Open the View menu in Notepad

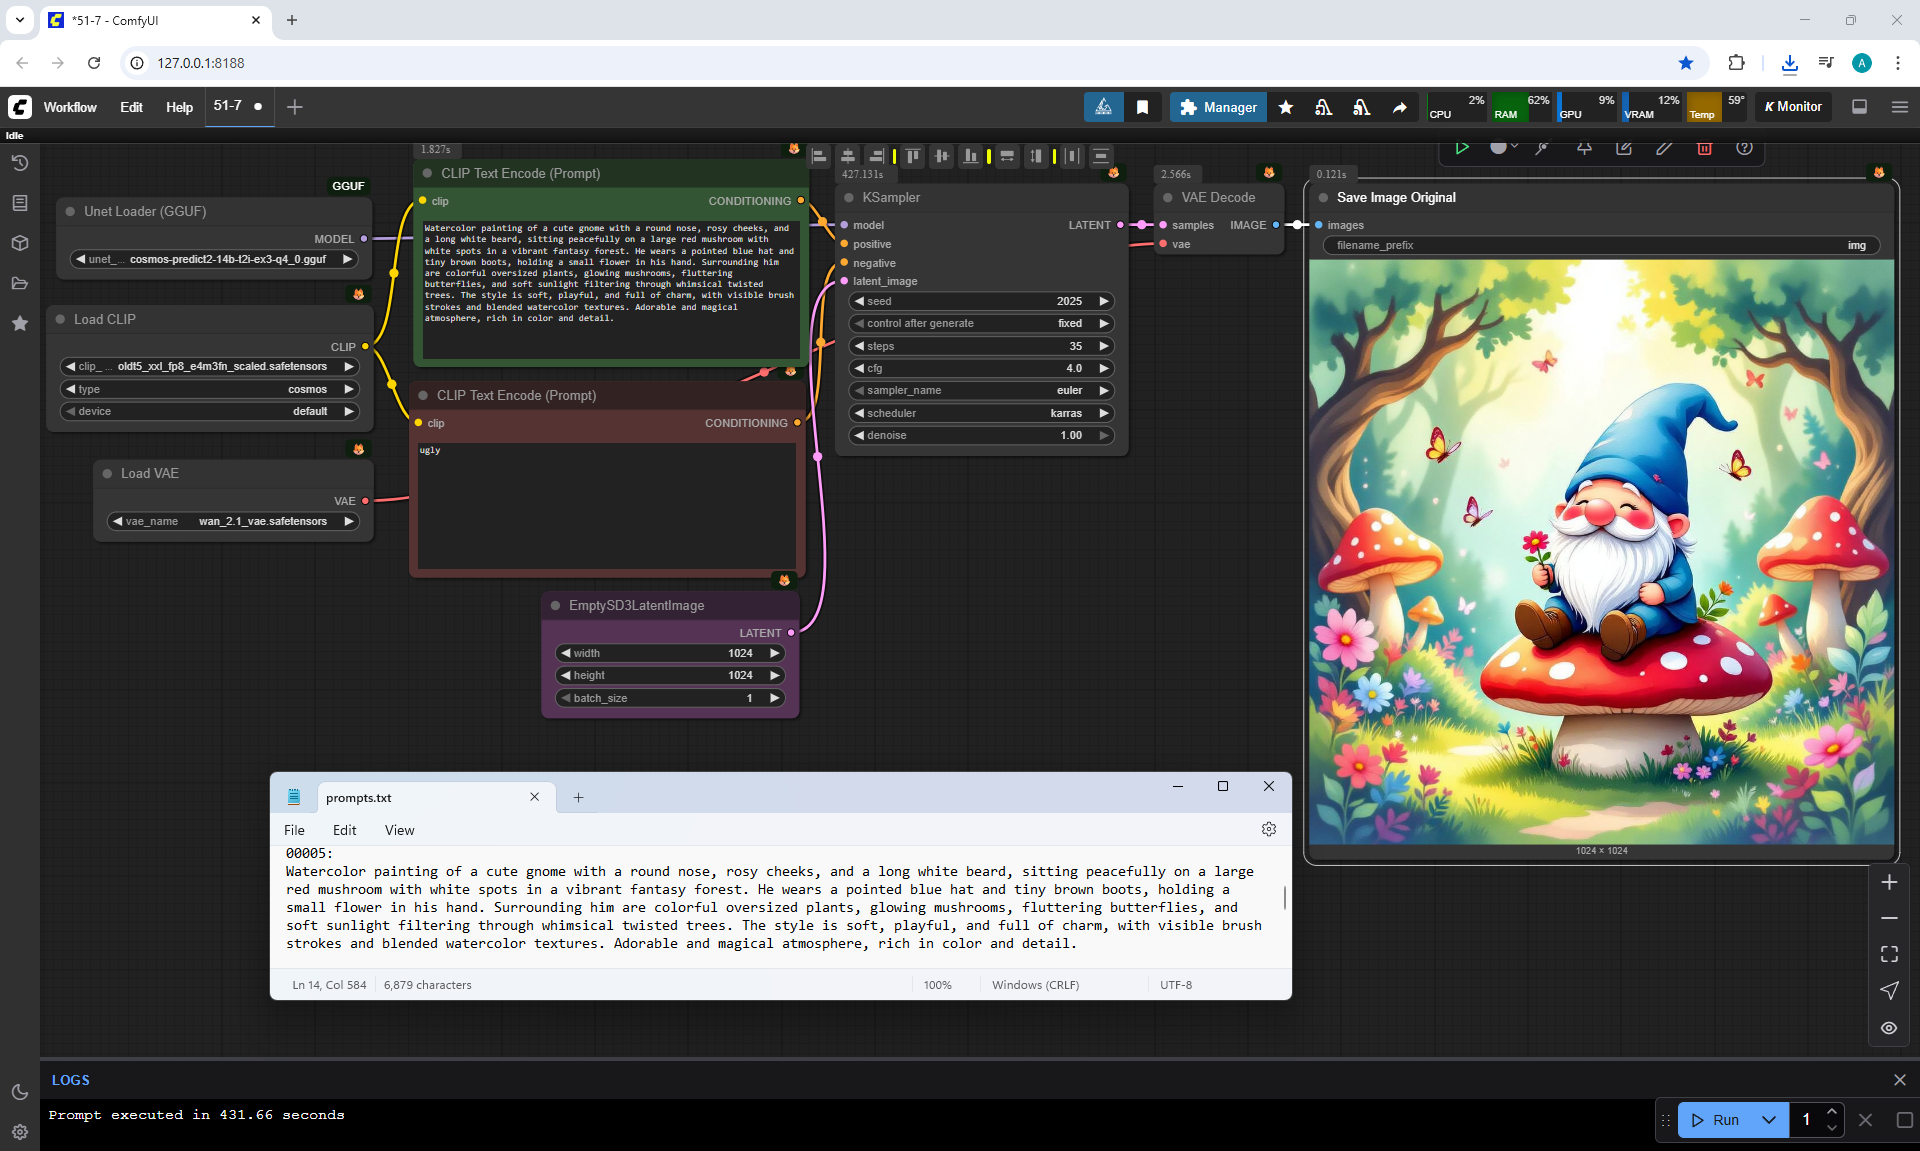[399, 830]
